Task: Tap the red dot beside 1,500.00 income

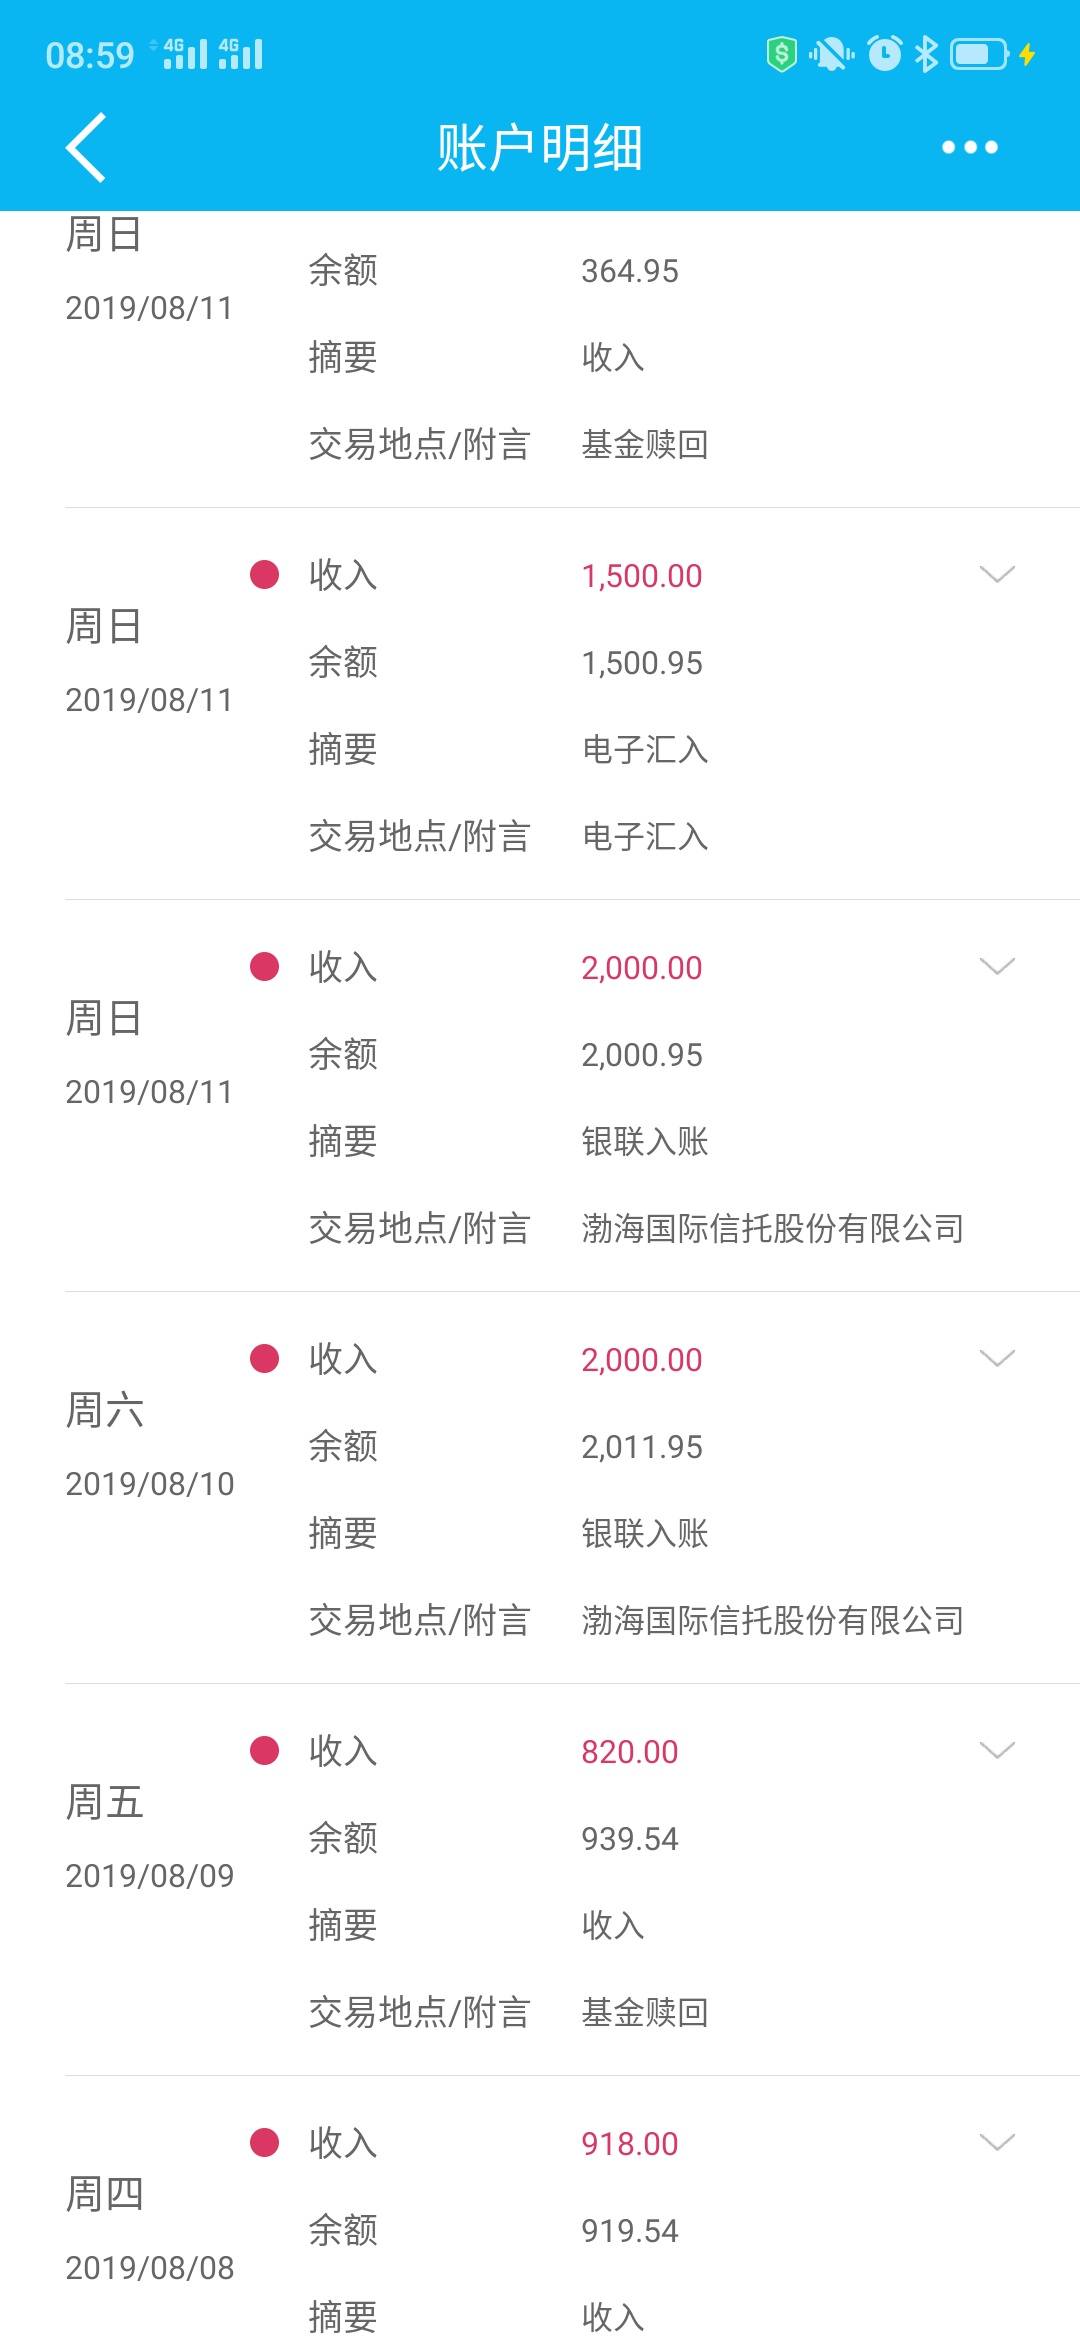Action: 264,575
